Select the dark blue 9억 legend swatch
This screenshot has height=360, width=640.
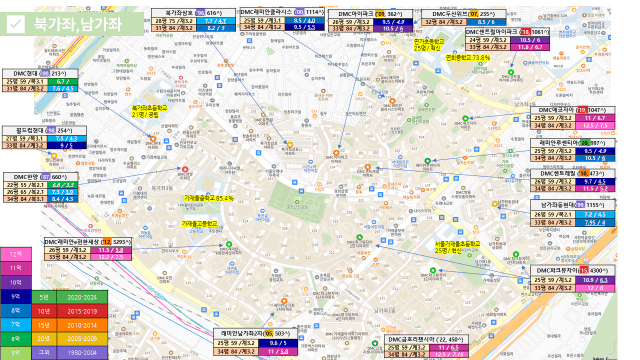coord(16,297)
